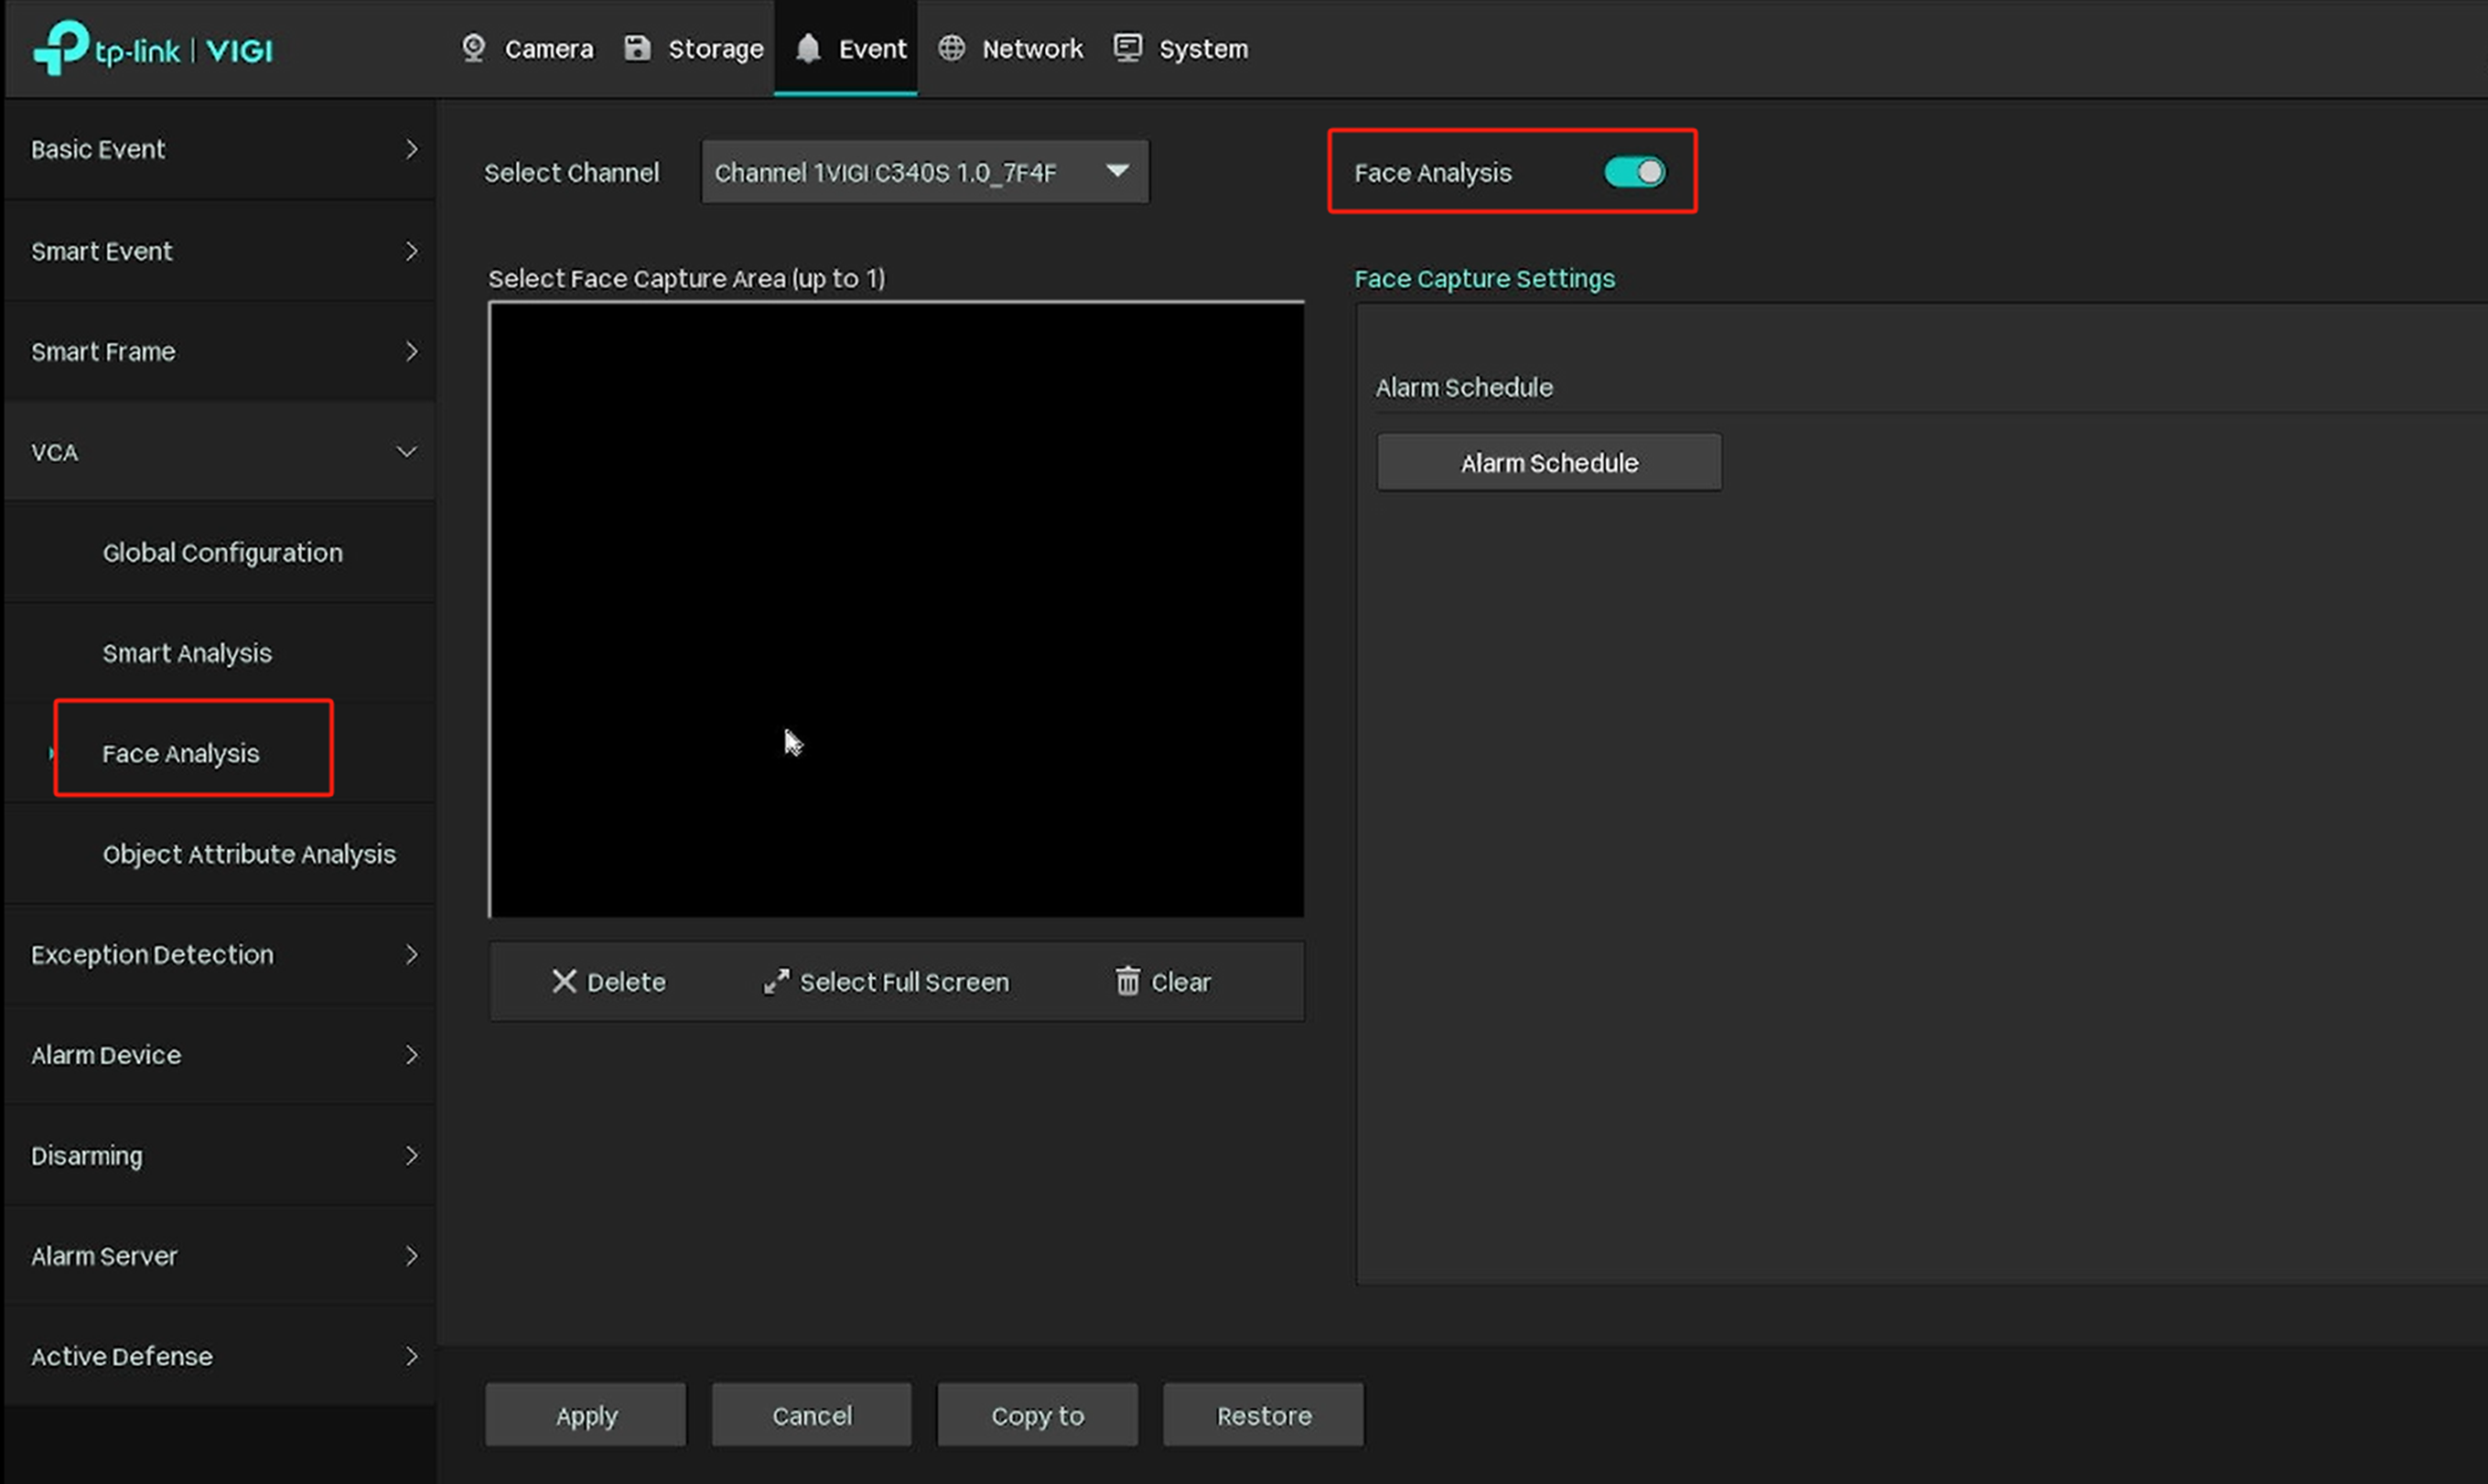The height and width of the screenshot is (1484, 2488).
Task: Click the Select Full Screen arrows icon
Action: click(x=776, y=981)
